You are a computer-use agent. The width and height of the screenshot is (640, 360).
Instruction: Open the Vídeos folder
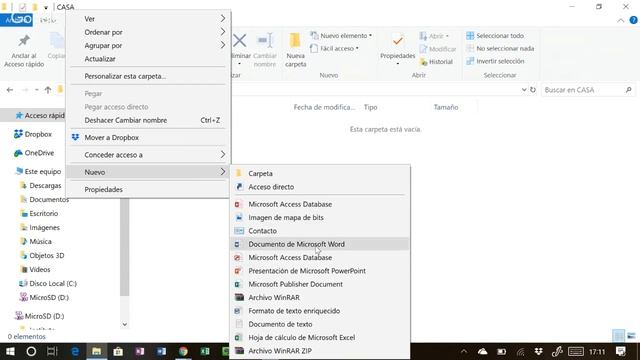click(35, 269)
